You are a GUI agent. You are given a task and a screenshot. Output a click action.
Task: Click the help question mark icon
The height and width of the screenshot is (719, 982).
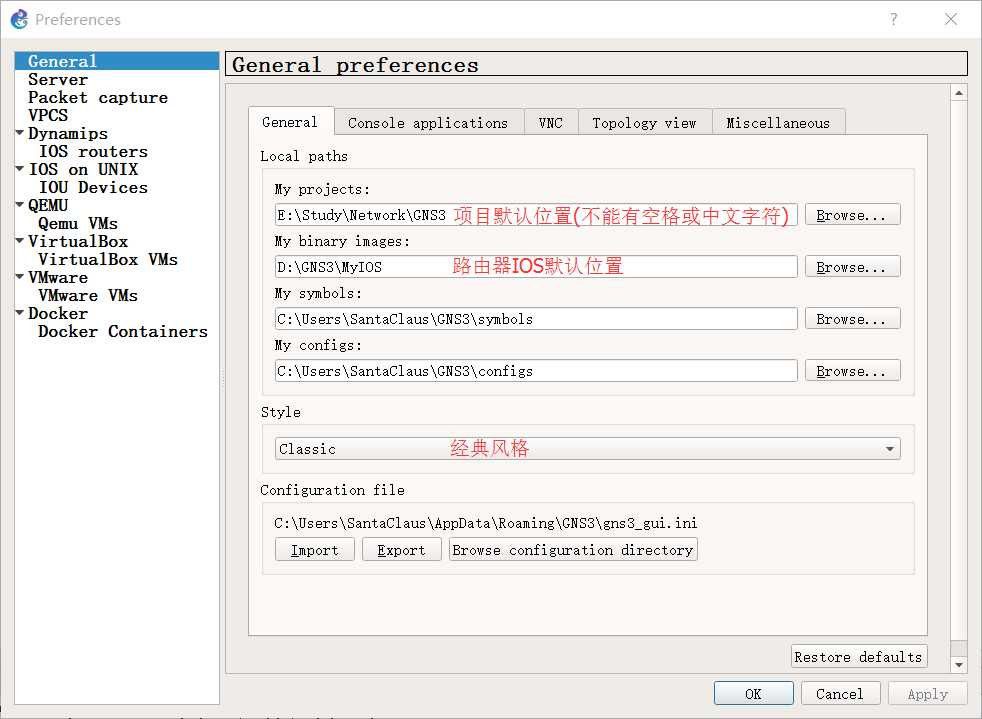894,19
